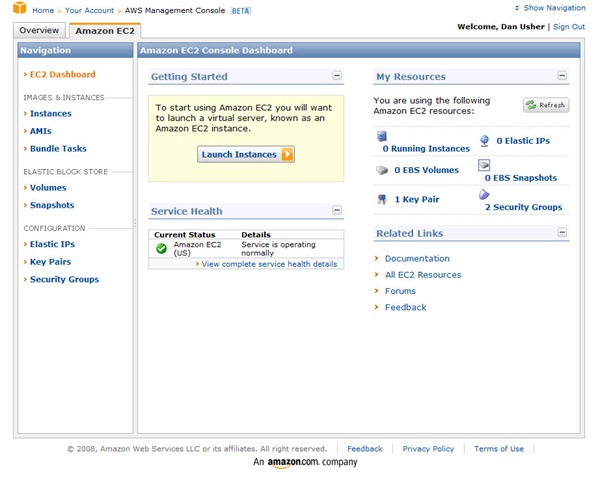Open 0 EBS Volumes resource link
This screenshot has height=480, width=598.
(x=426, y=170)
